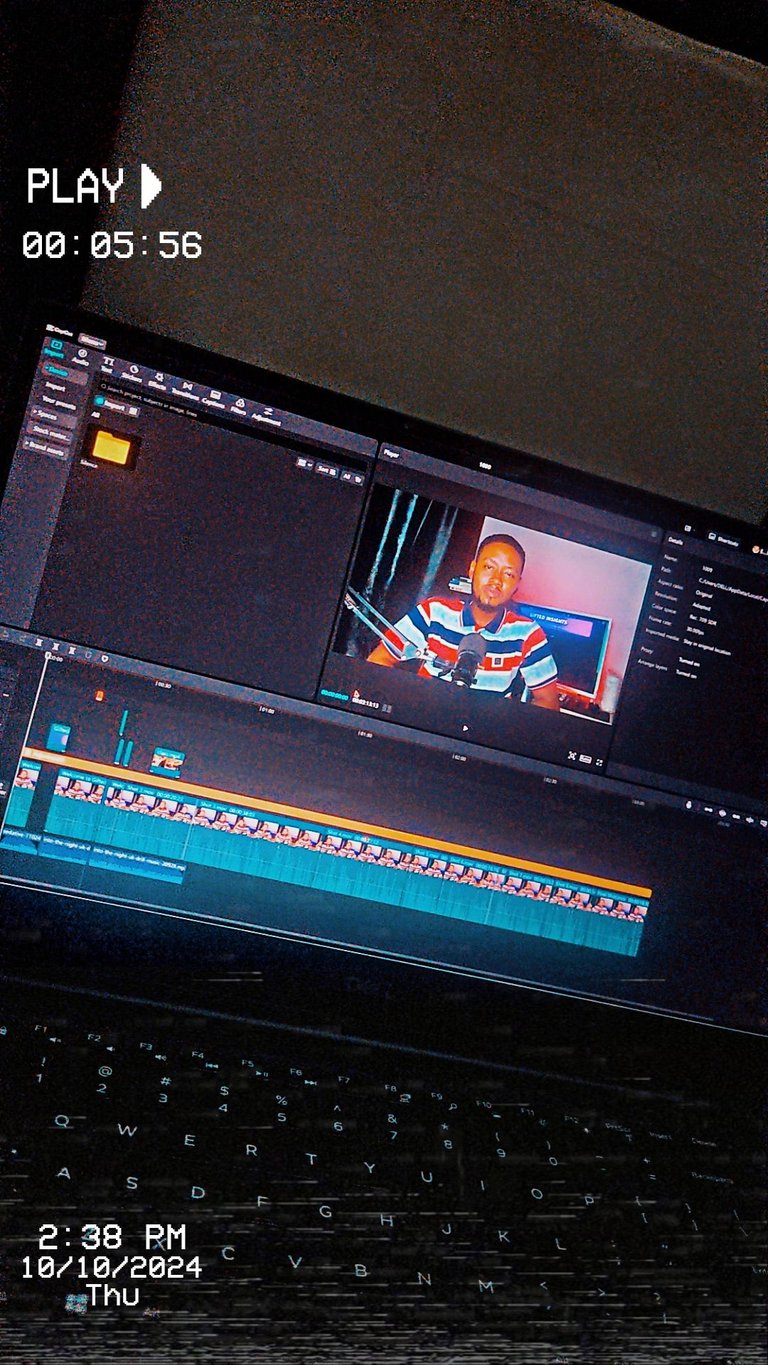Image resolution: width=768 pixels, height=1365 pixels.
Task: Select the small blue overlay clip at timeline start
Action: pos(59,737)
